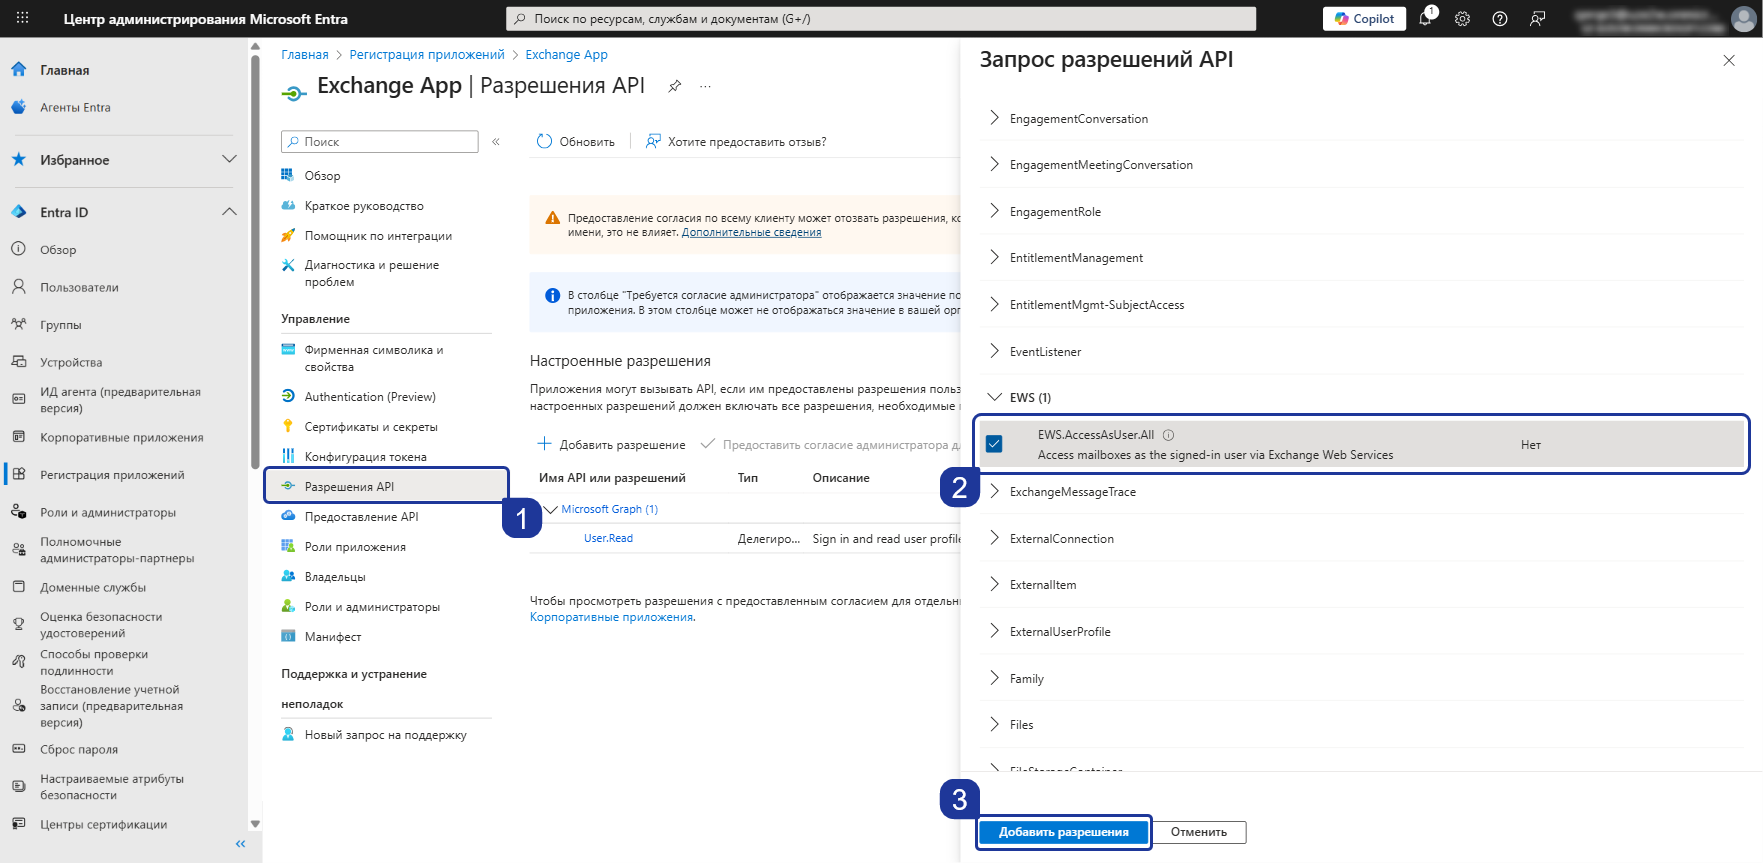Collapse the blade menu with double chevron
Screen dimensions: 1763x863
click(496, 142)
